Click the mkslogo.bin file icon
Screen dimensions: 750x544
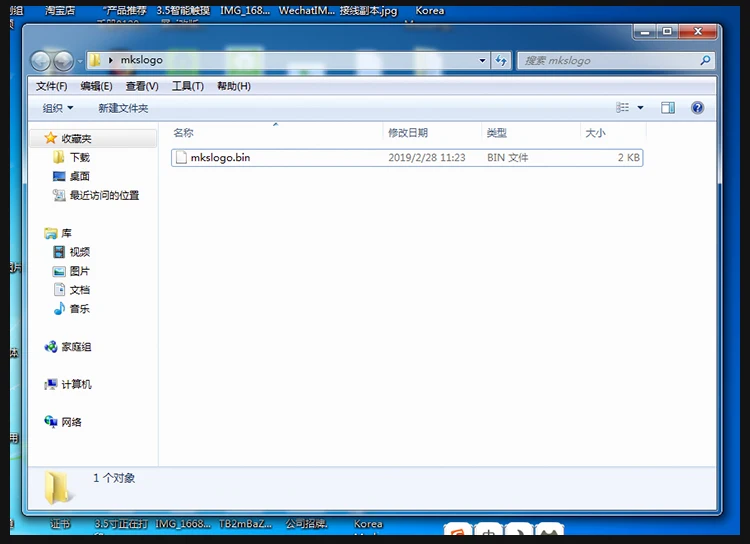point(181,157)
